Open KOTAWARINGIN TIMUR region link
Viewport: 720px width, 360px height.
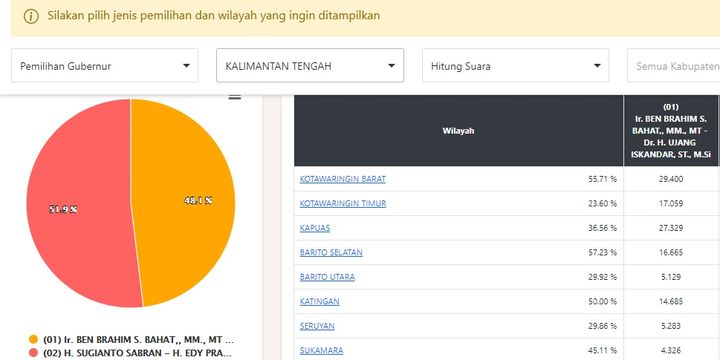(x=343, y=203)
